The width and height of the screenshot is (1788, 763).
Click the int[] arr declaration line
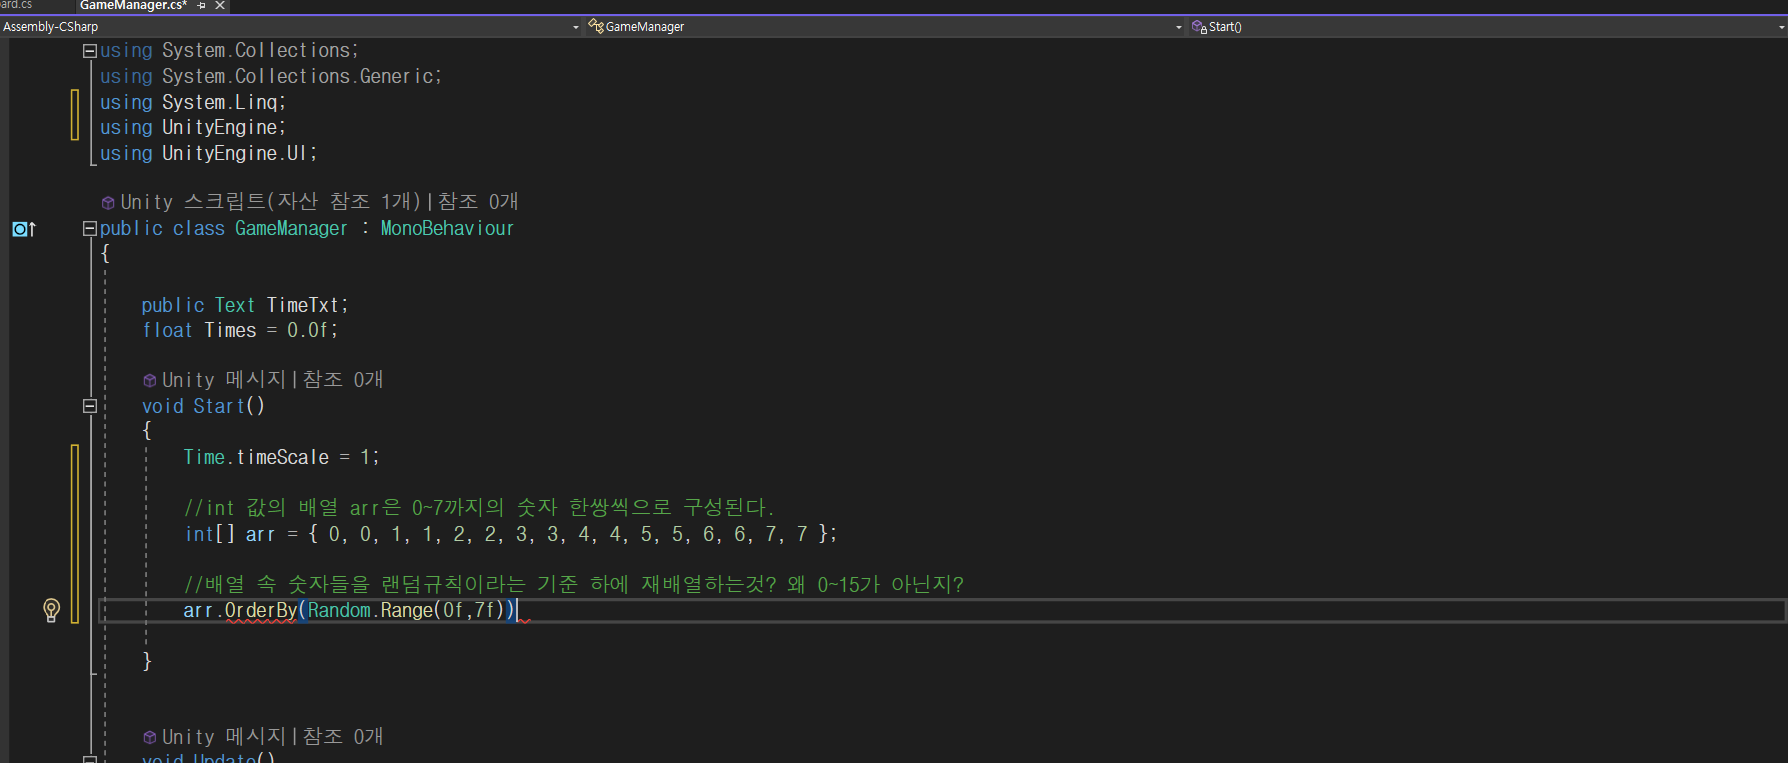tap(511, 534)
